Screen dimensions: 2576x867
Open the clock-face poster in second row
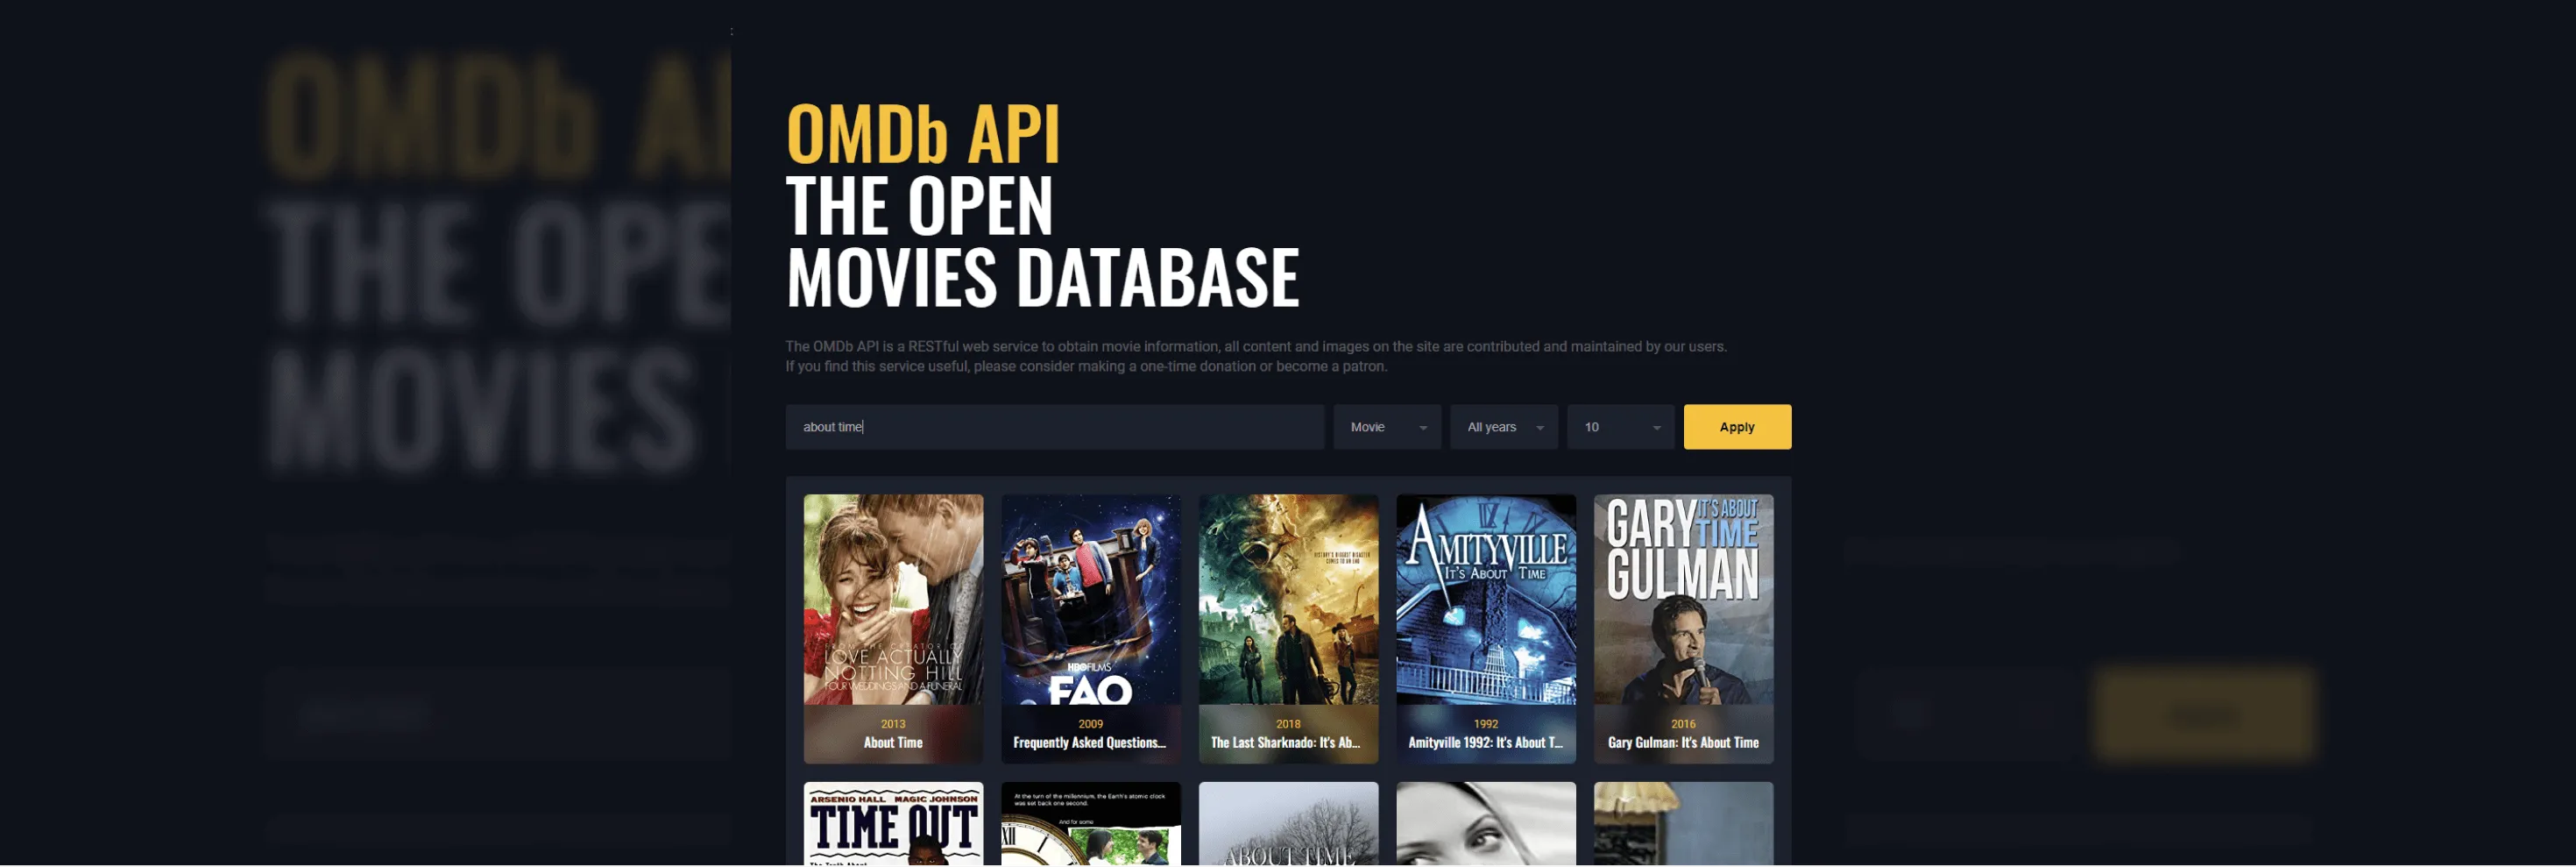click(1090, 824)
